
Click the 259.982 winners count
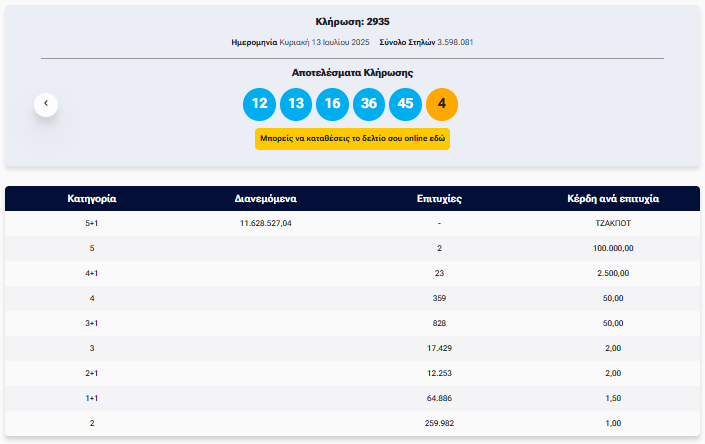click(x=439, y=423)
